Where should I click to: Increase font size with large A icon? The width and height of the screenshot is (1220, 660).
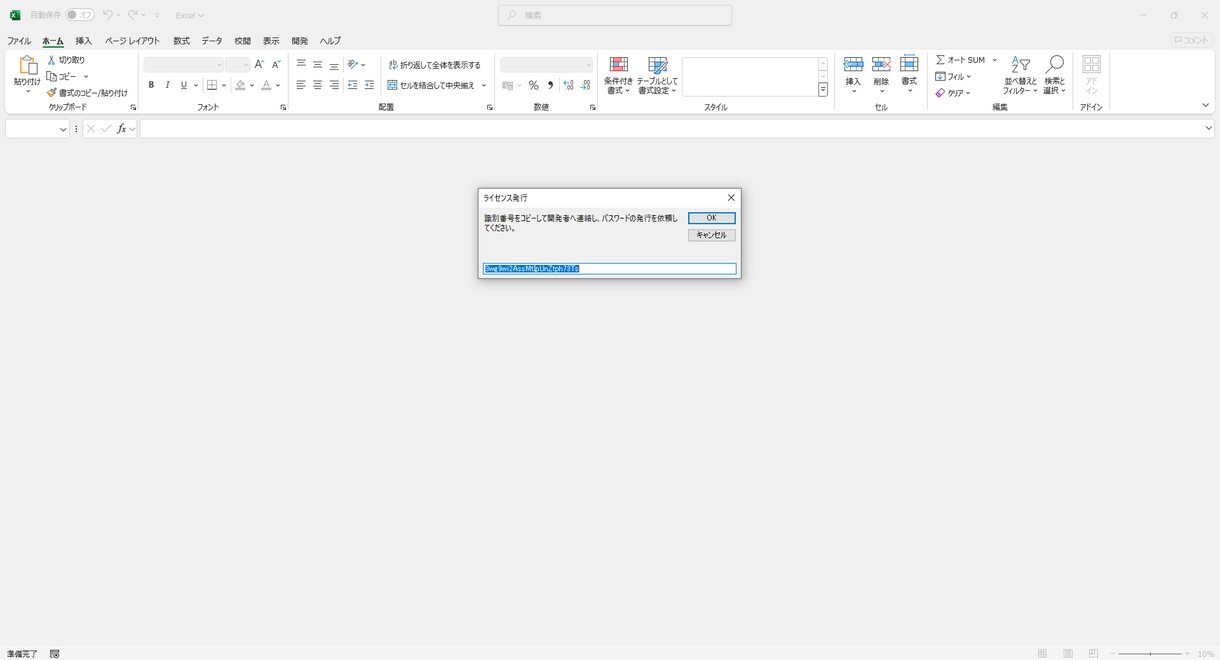(x=259, y=64)
